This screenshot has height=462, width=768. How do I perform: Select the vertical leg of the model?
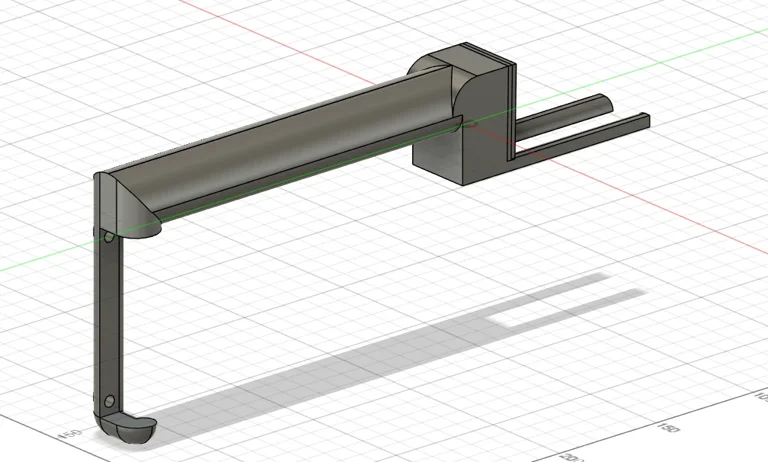click(108, 320)
